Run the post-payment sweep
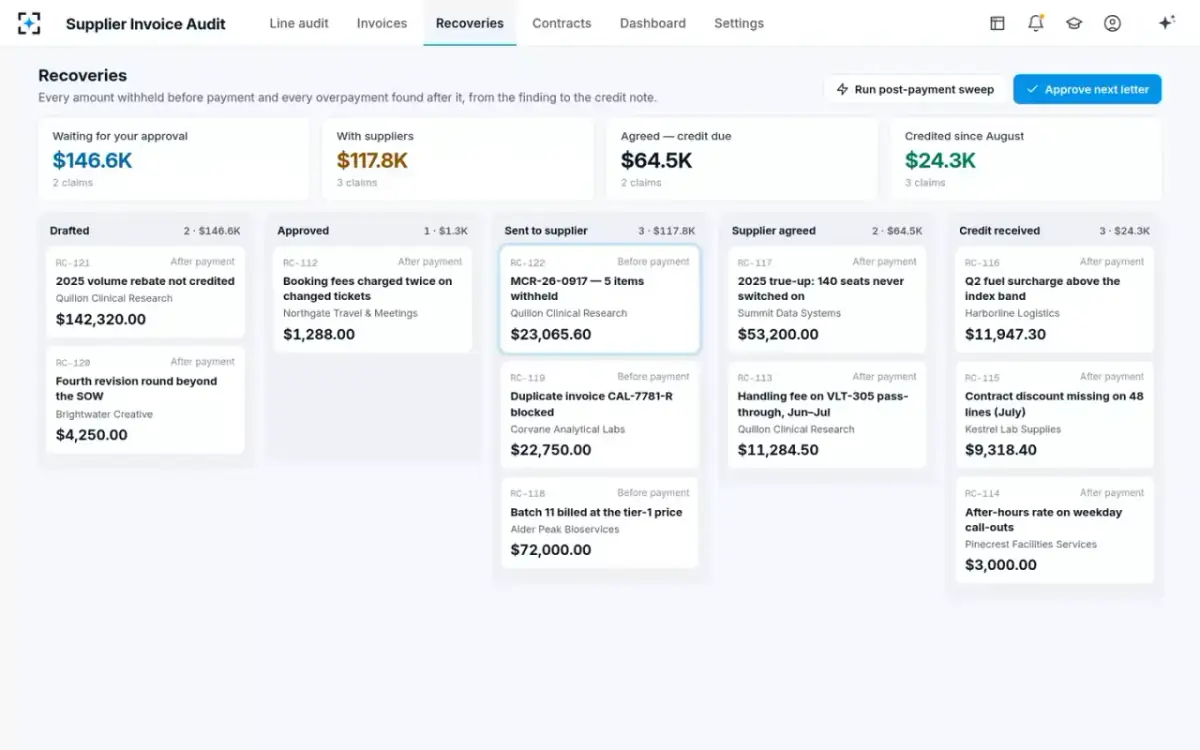Screen dimensions: 1200x750 tap(915, 89)
